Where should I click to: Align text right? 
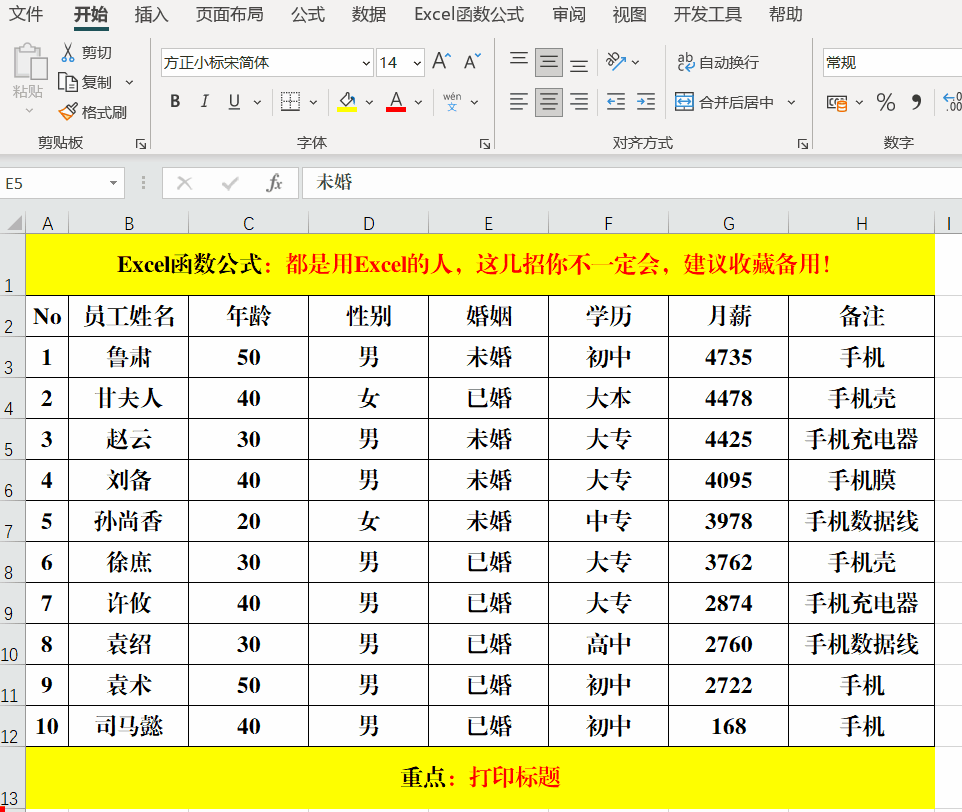[x=579, y=102]
